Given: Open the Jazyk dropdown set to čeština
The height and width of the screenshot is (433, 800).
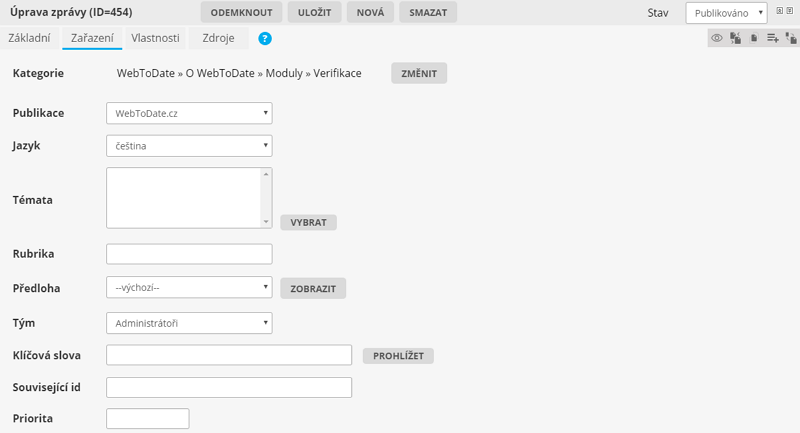Looking at the screenshot, I should [x=189, y=146].
